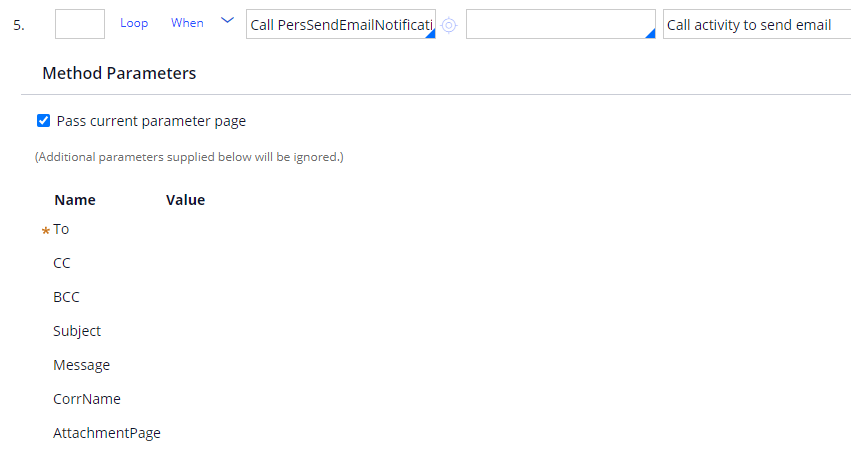Image resolution: width=851 pixels, height=458 pixels.
Task: Click the step label box next to 5.
Action: pos(80,24)
